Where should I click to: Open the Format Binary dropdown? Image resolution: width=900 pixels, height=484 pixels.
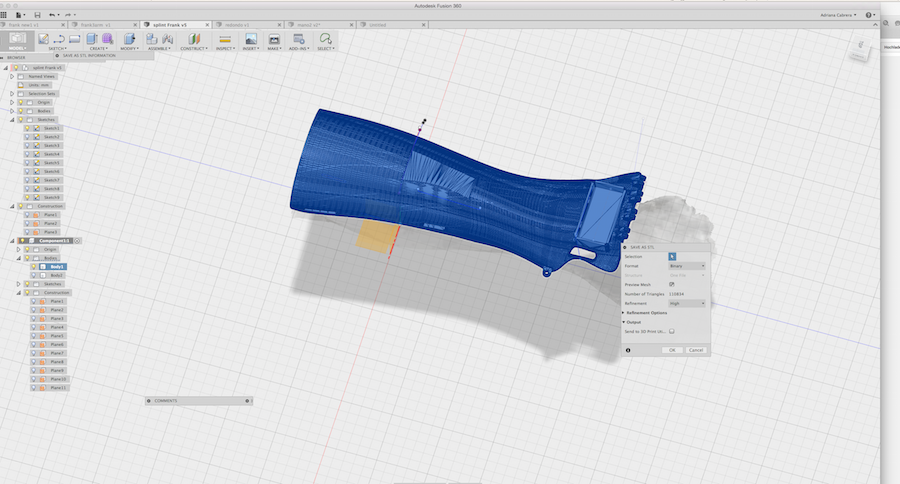687,266
